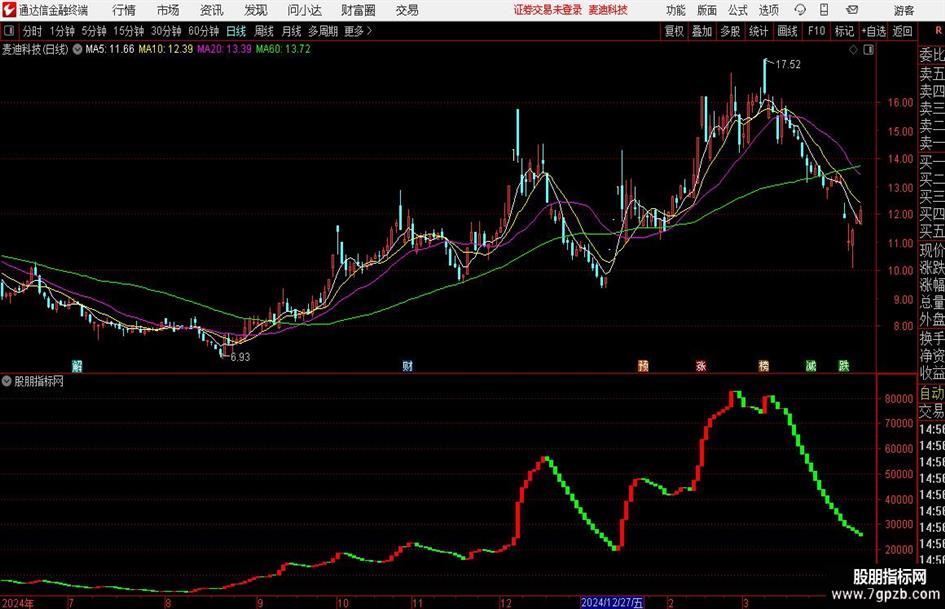Click the 返回 back button

[902, 31]
